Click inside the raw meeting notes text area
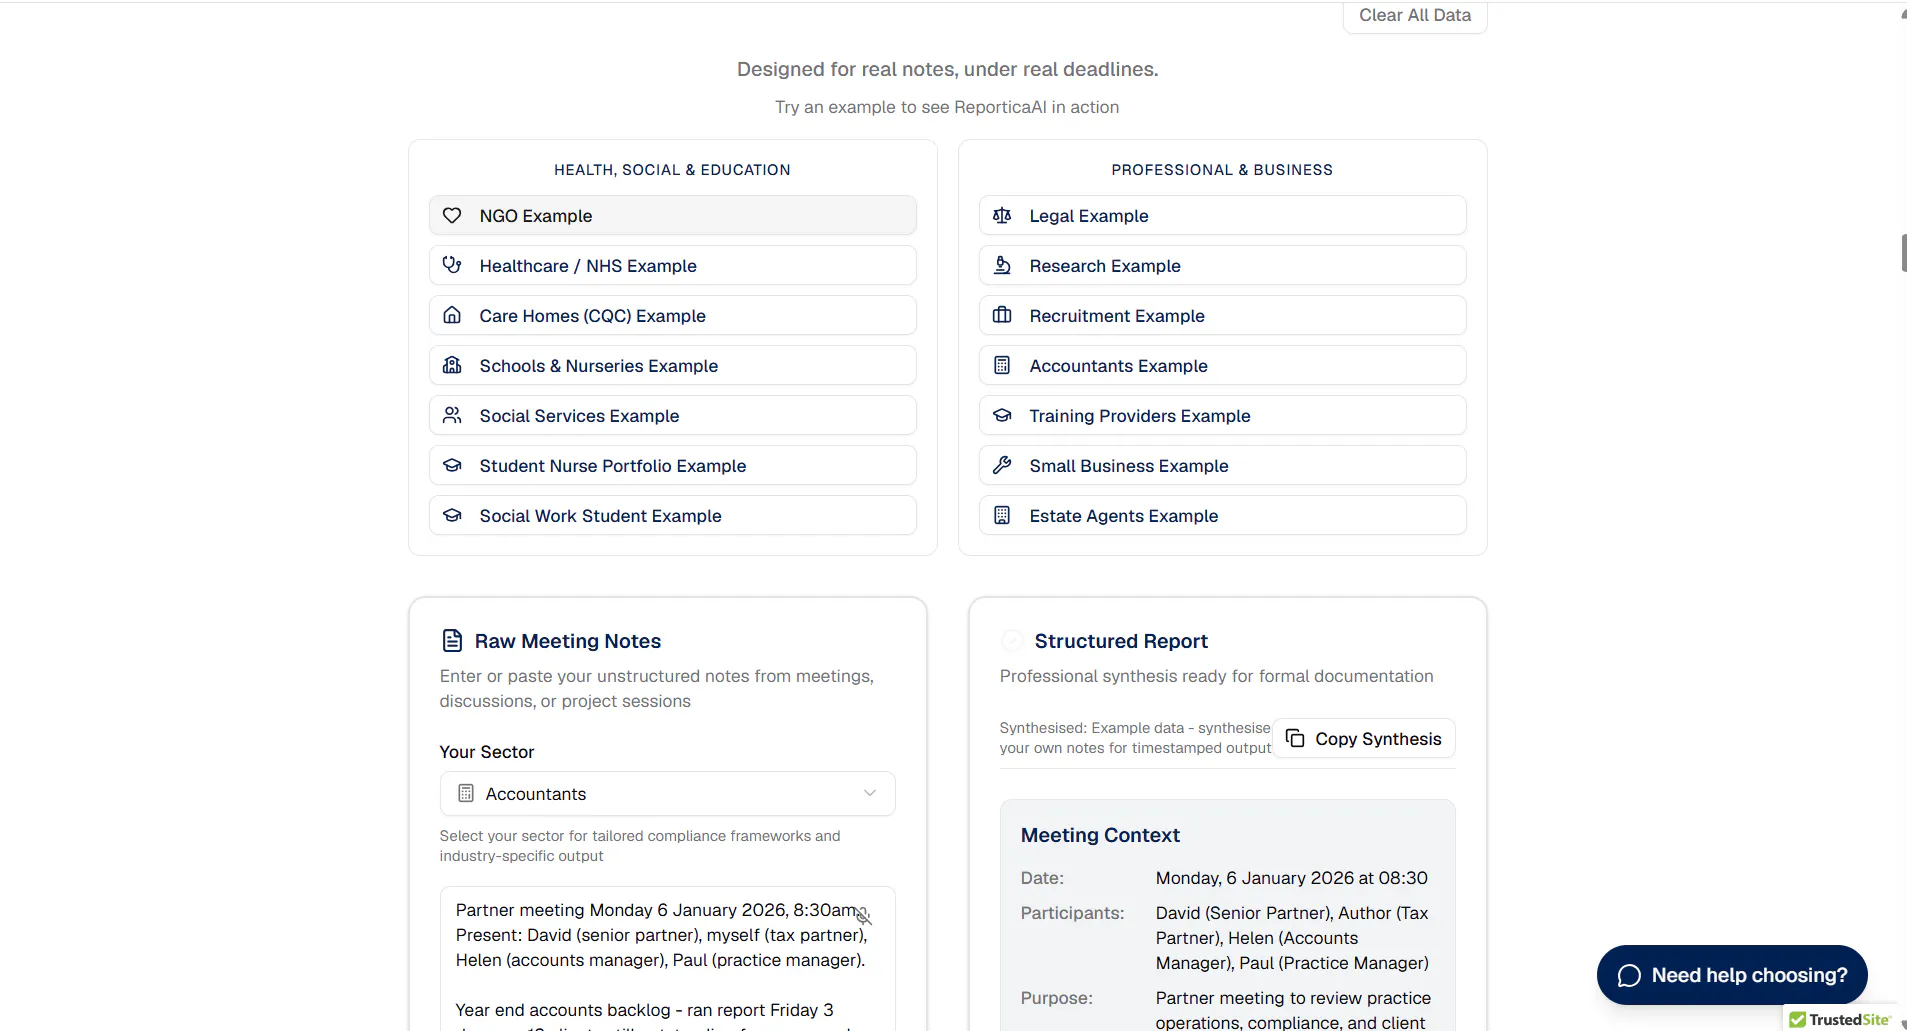Screen dimensions: 1907x1031 tap(667, 960)
